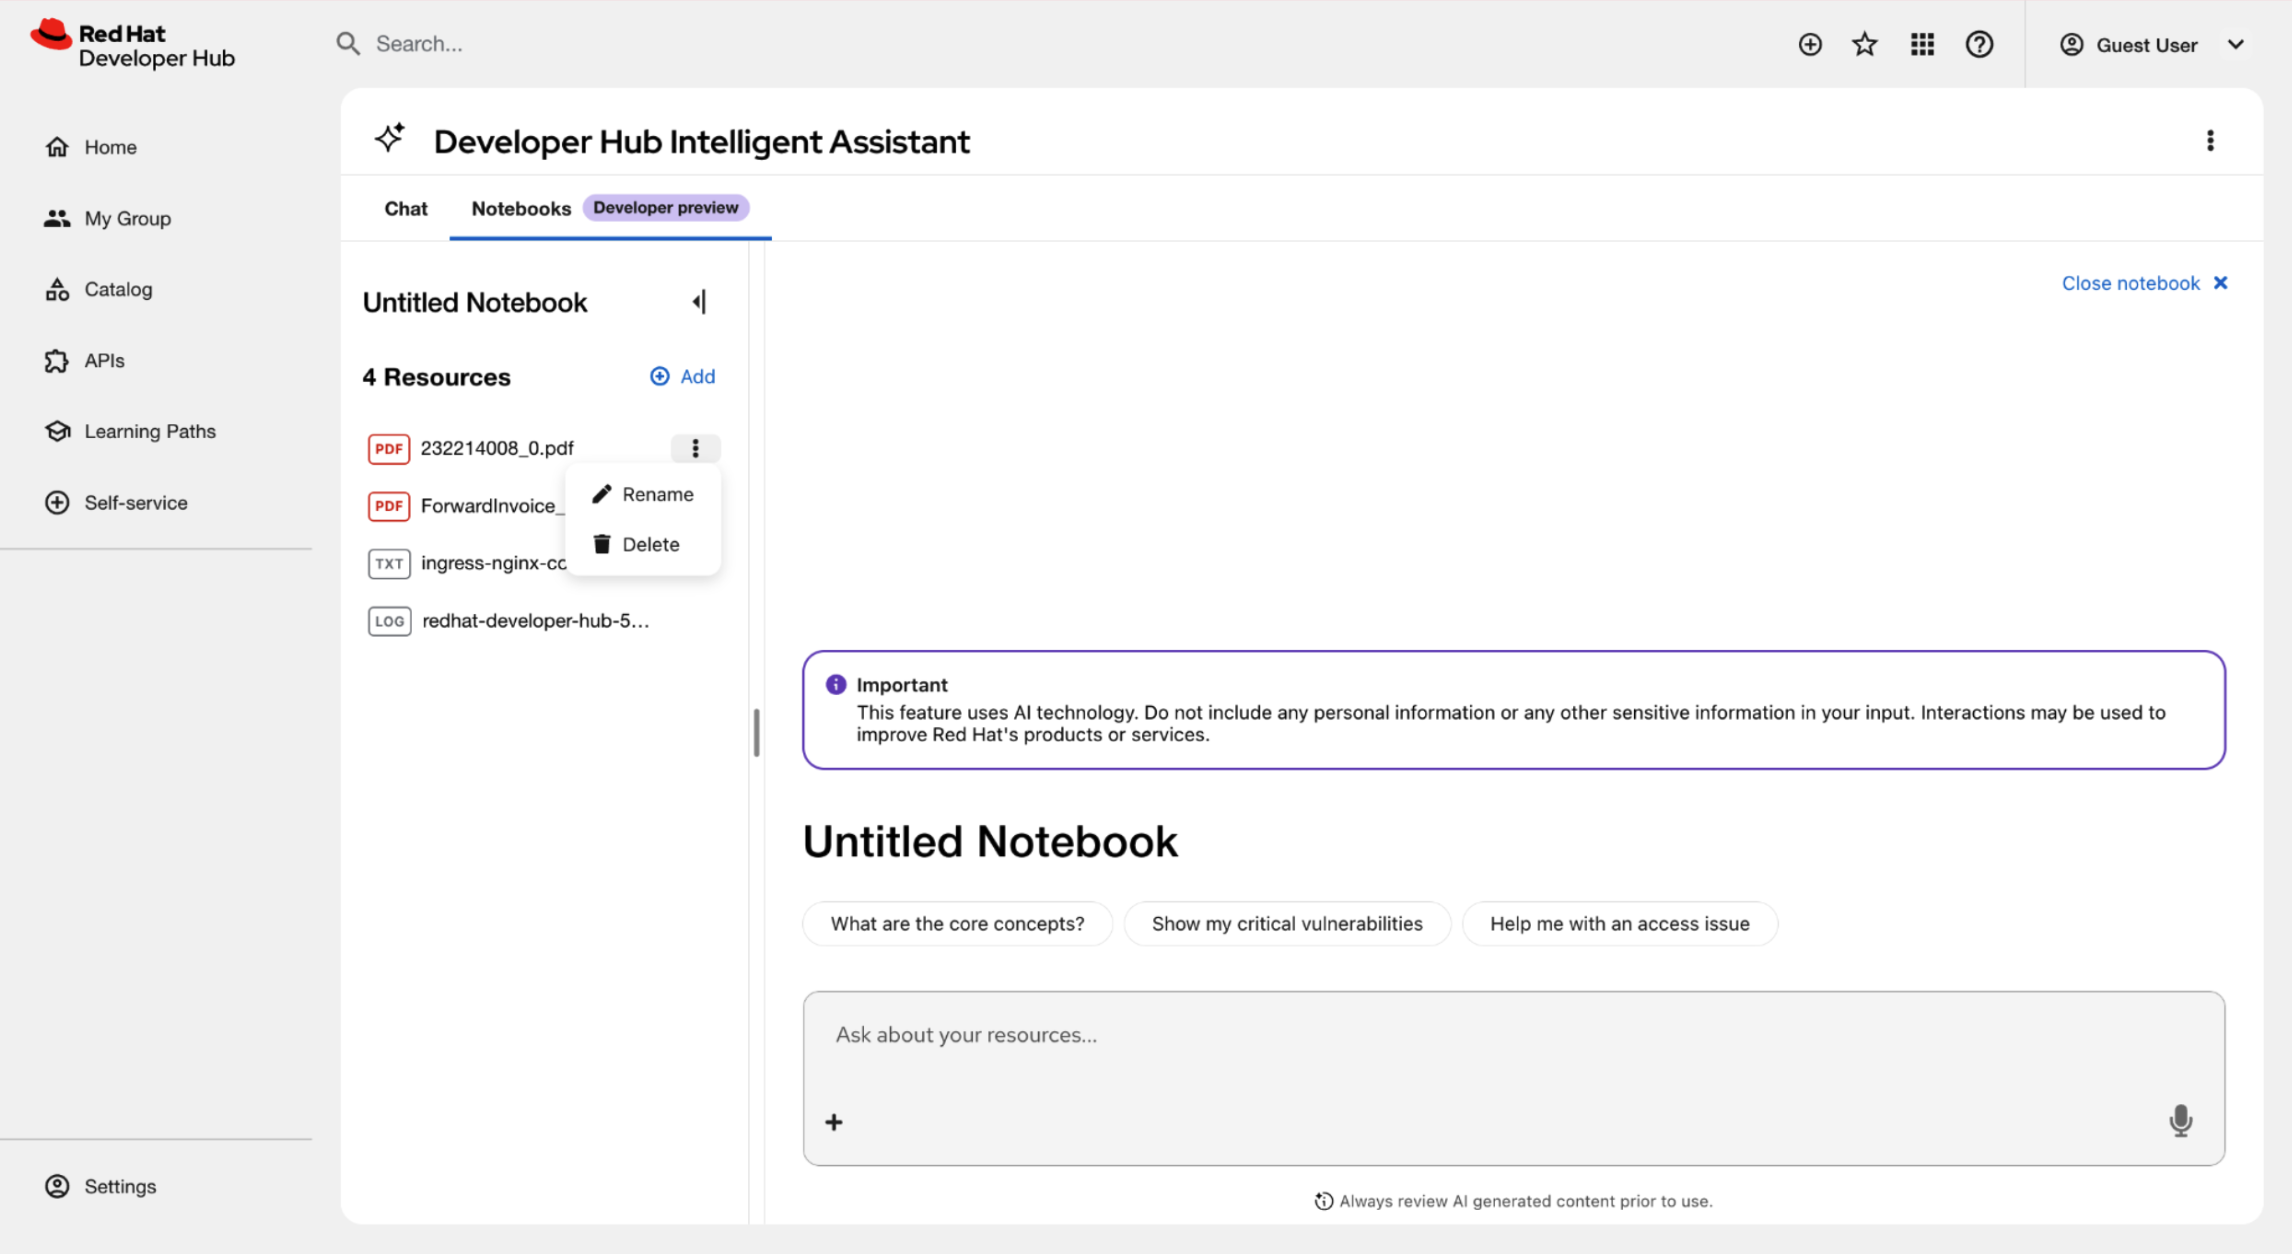Open the help question mark icon
The height and width of the screenshot is (1254, 2292).
pyautogui.click(x=1979, y=44)
